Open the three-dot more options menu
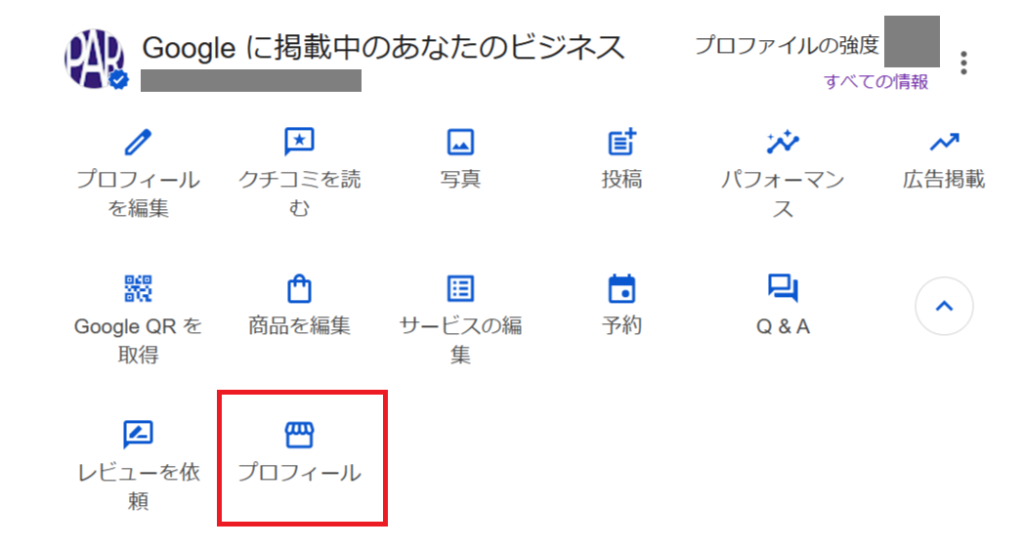The image size is (1024, 548). tap(963, 62)
